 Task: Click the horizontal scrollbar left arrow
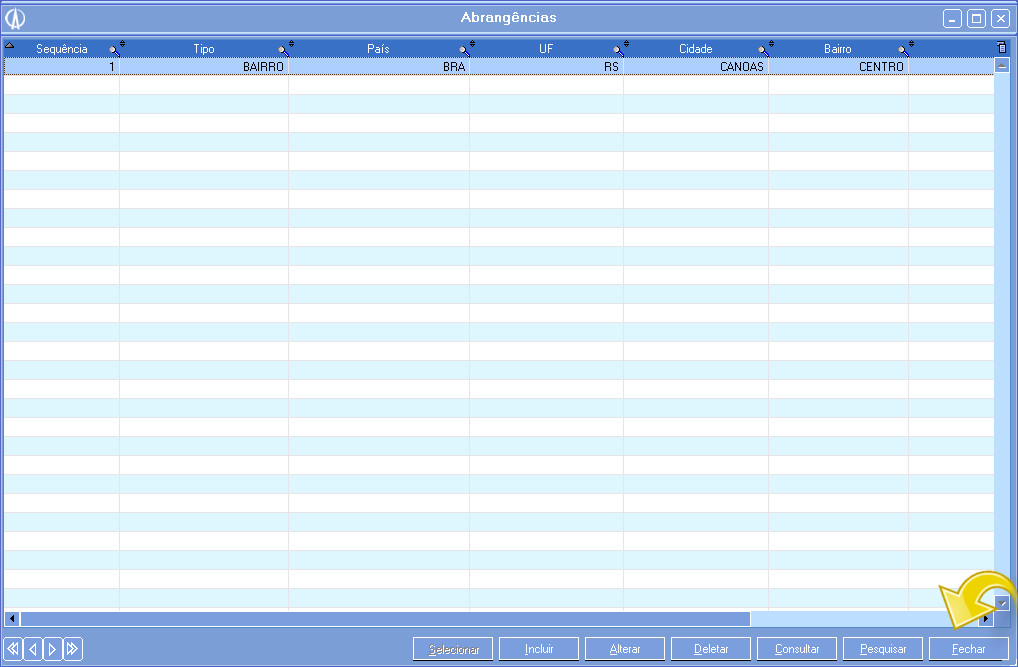pos(12,618)
